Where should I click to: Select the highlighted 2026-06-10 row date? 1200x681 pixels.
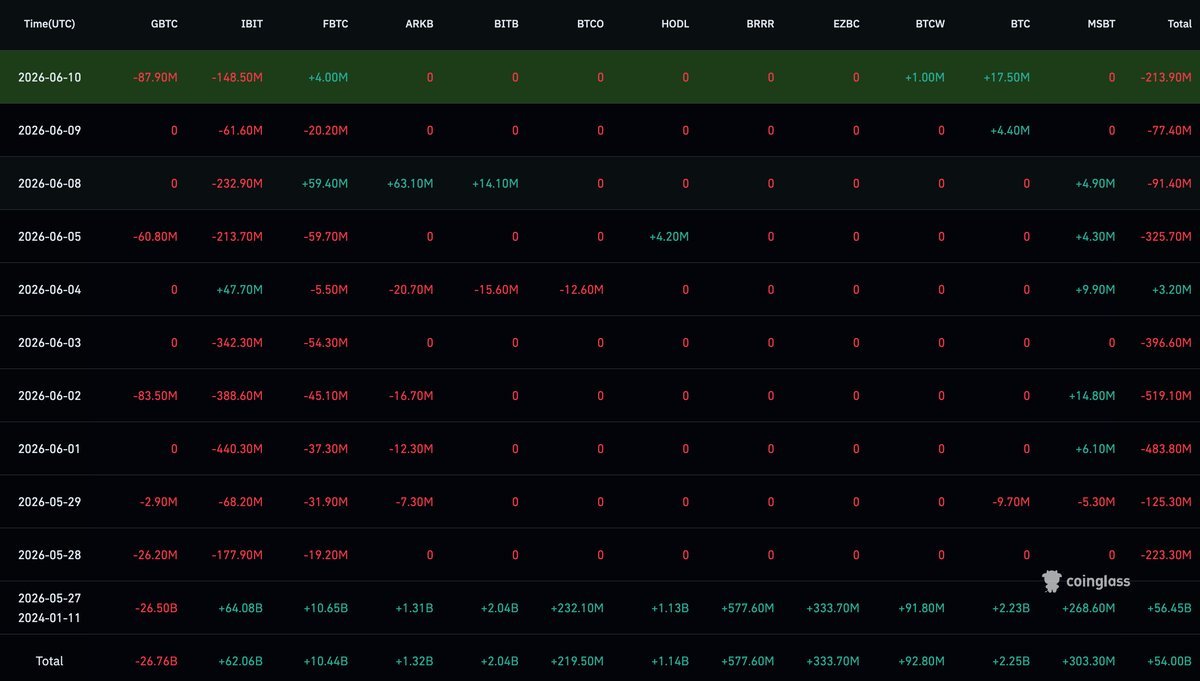tap(49, 77)
